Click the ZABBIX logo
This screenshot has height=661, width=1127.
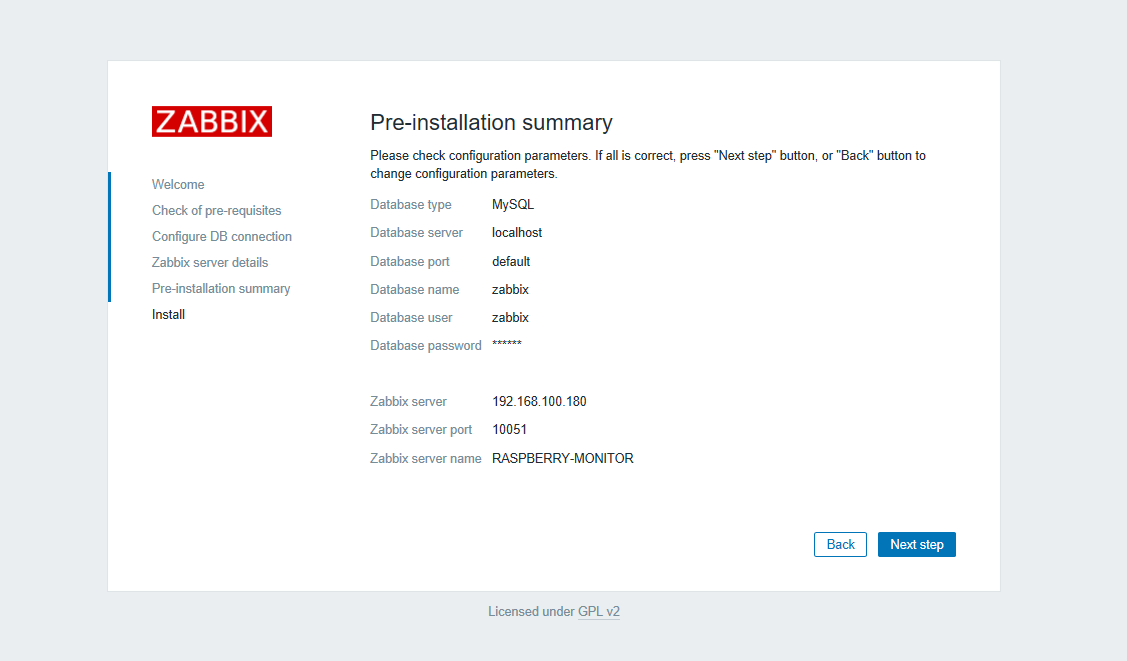(212, 122)
